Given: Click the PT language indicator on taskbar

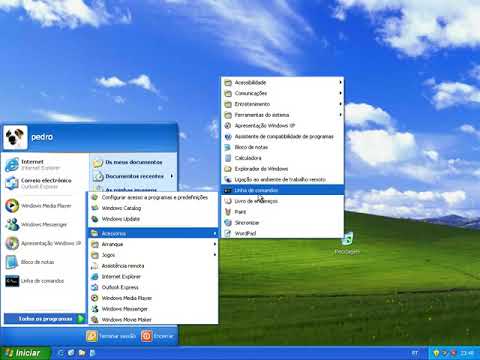Looking at the screenshot, I should (x=415, y=353).
